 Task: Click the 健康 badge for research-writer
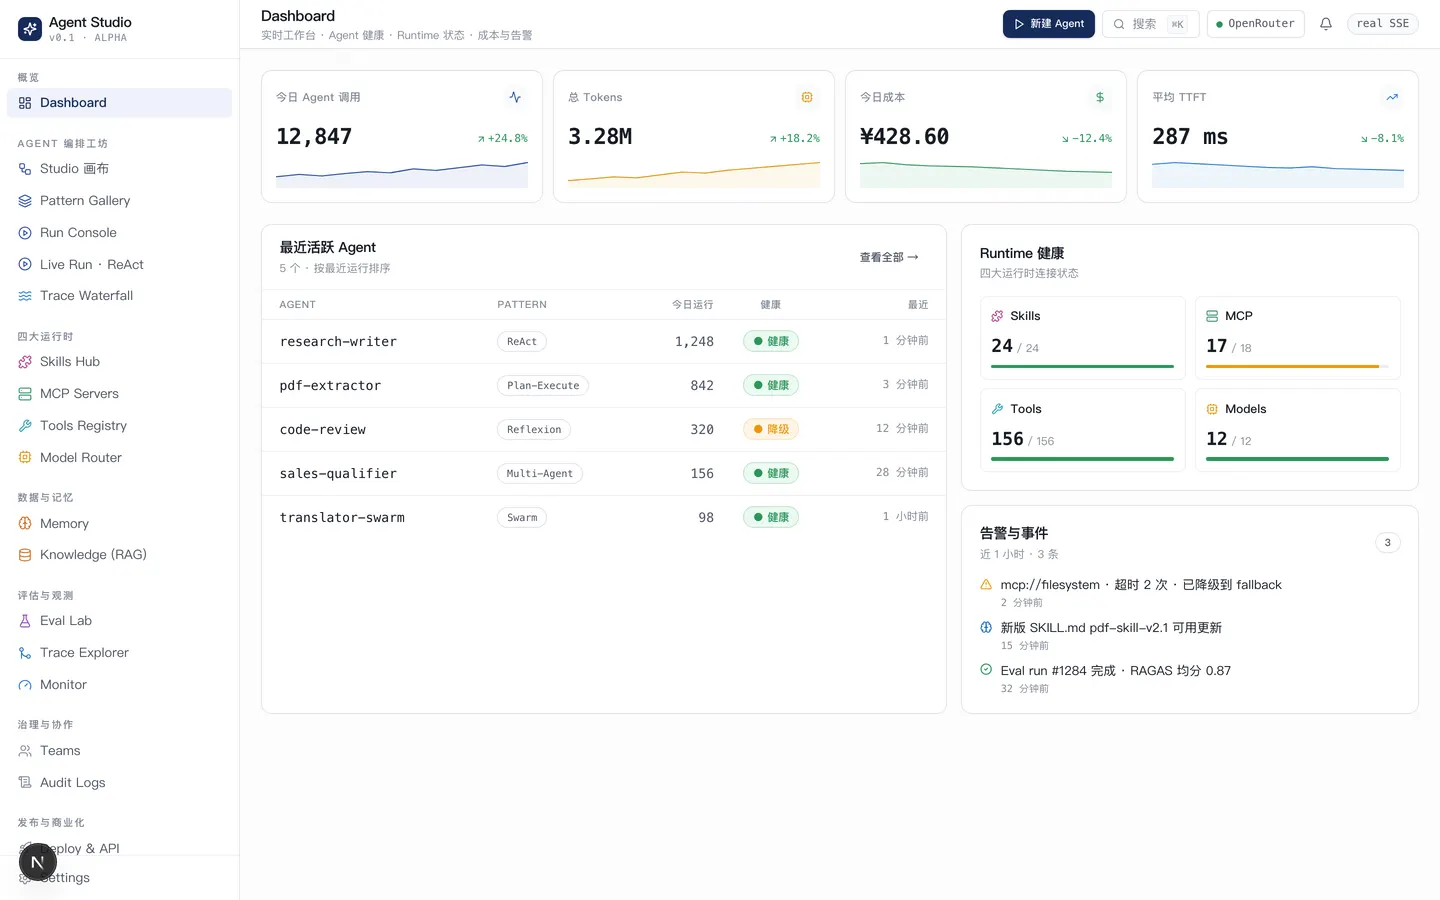pos(771,342)
